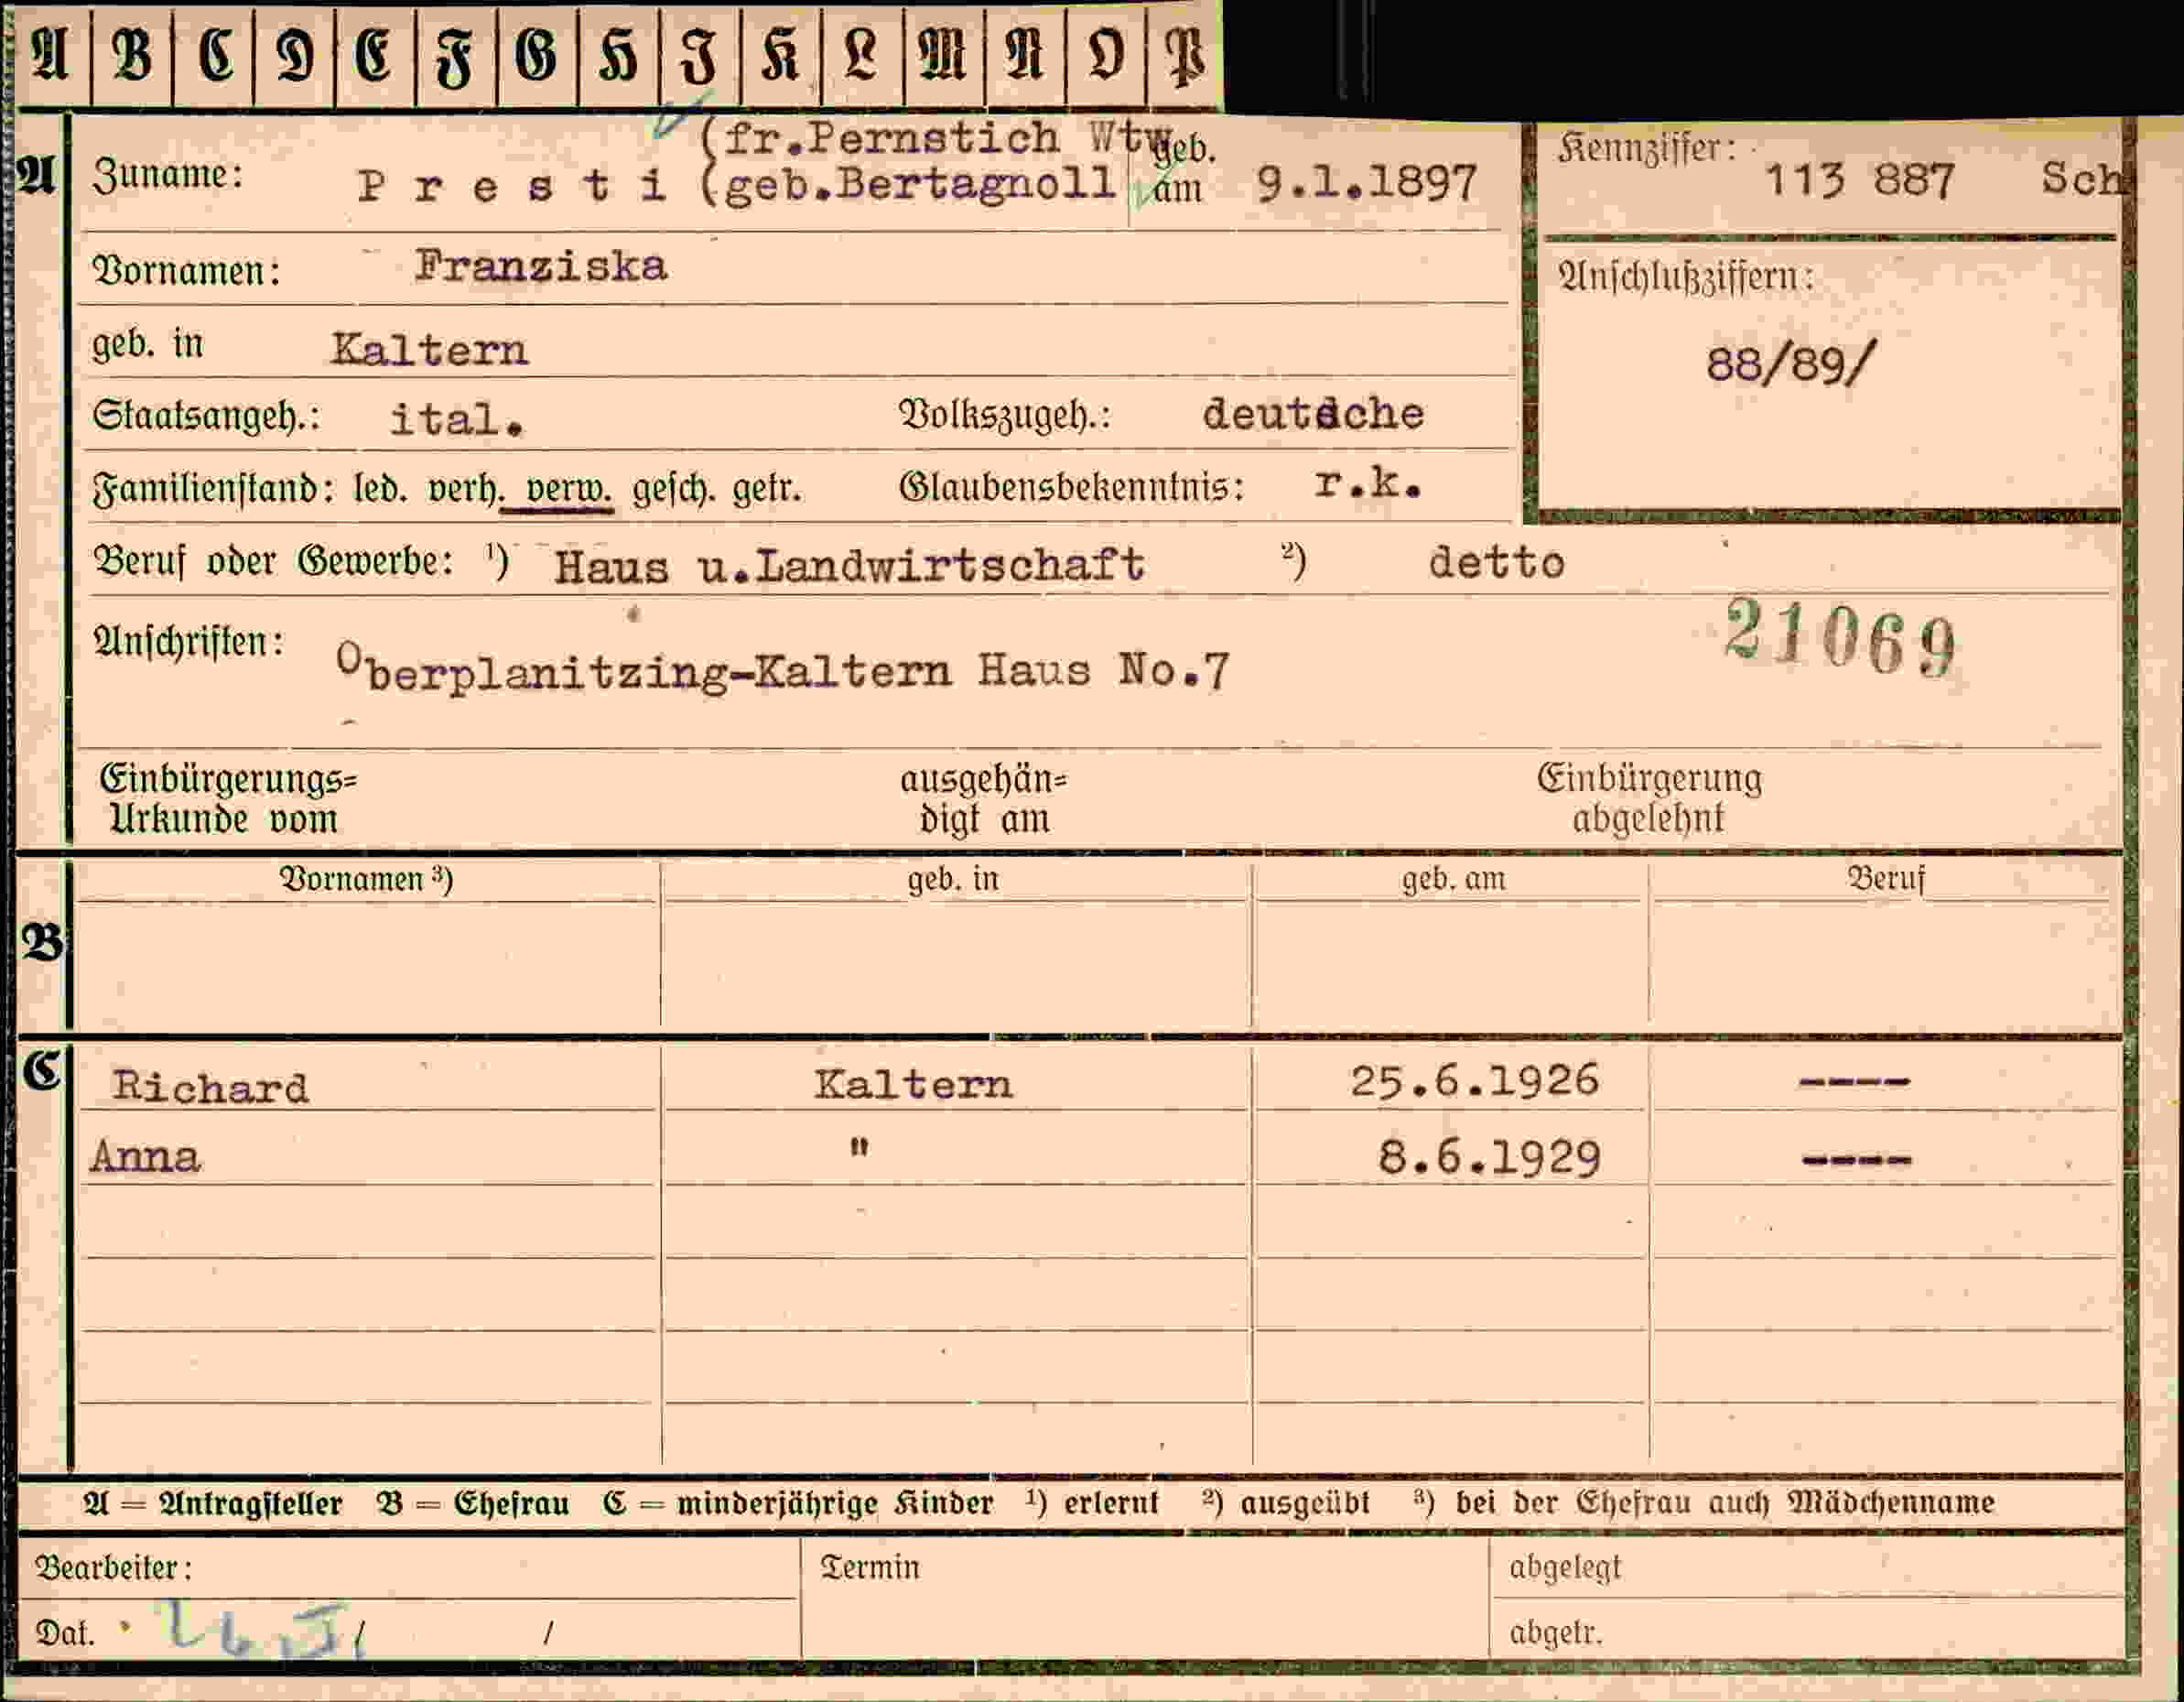This screenshot has width=2184, height=1702.
Task: Click the 'Beruf oder Gewerbe:' label
Action: pos(273,561)
